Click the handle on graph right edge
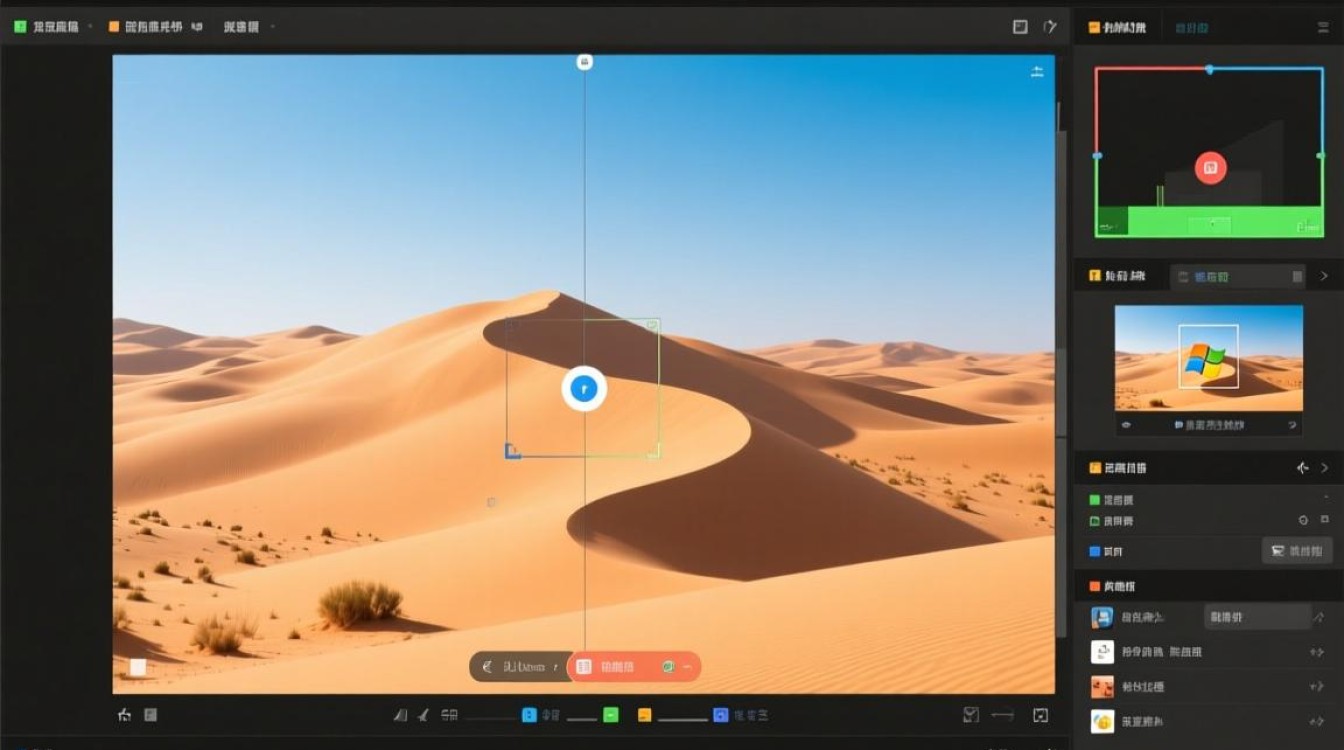Viewport: 1344px width, 750px height. [x=1322, y=156]
